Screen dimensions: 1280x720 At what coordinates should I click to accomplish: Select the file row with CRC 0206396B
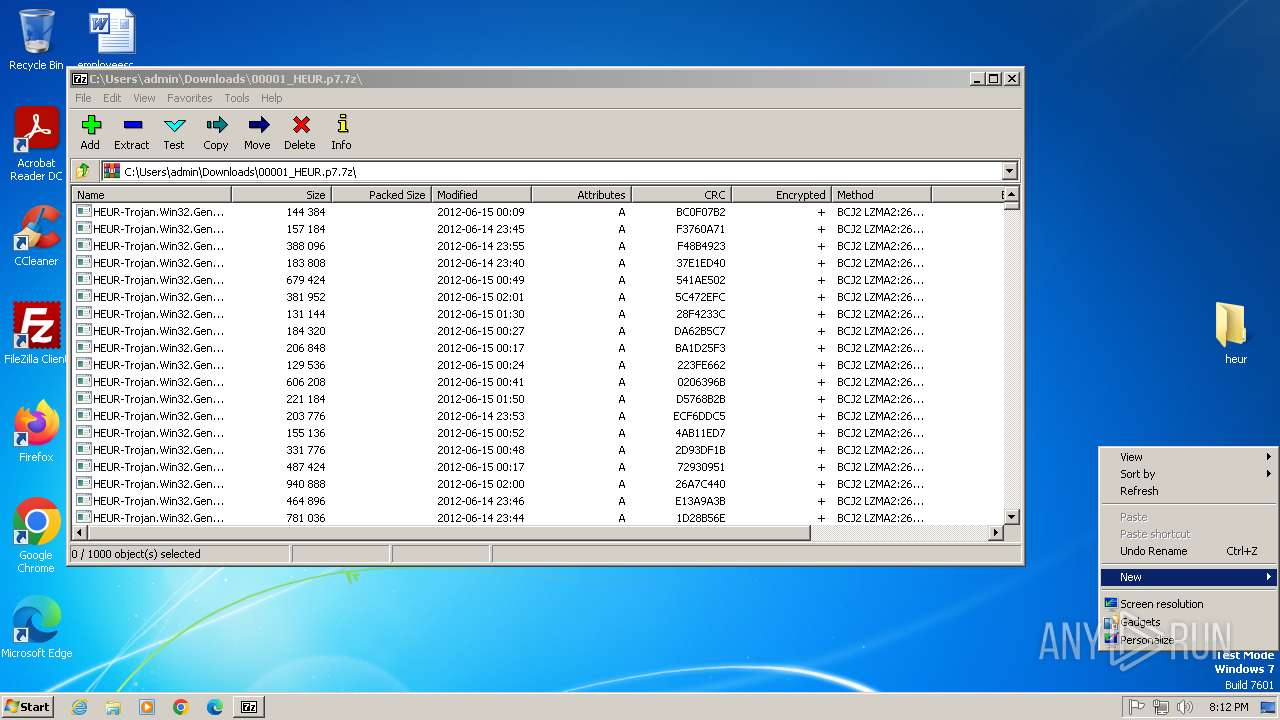click(538, 382)
